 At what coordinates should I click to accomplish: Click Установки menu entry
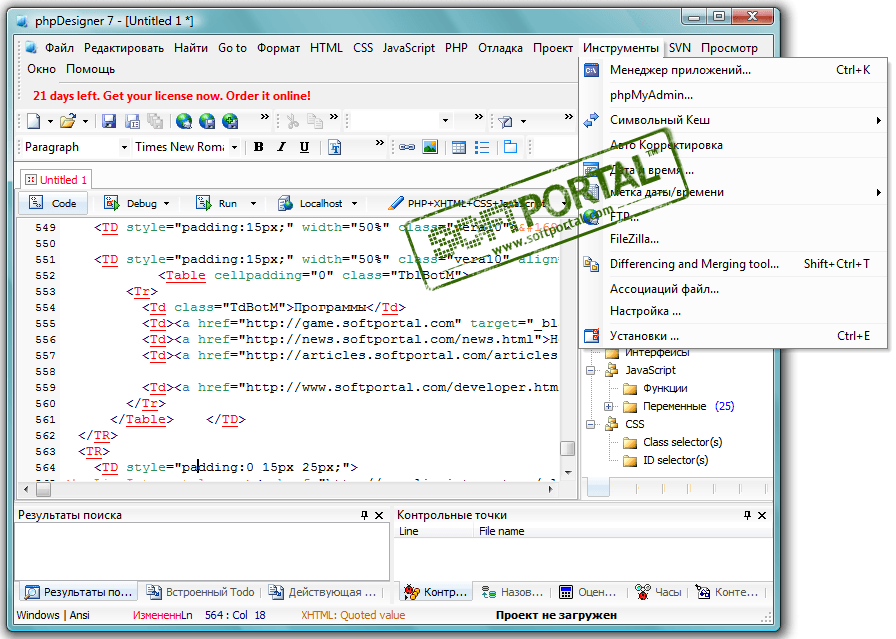pos(733,336)
